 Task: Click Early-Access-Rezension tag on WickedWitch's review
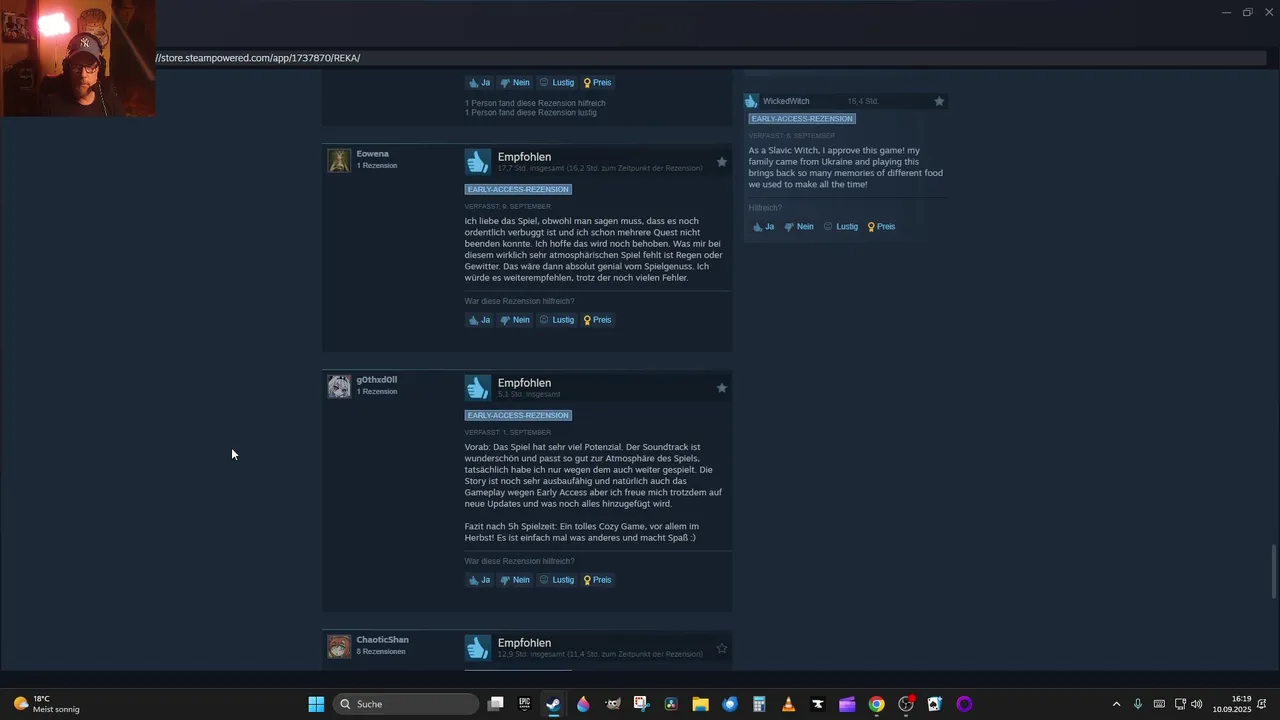(x=802, y=119)
